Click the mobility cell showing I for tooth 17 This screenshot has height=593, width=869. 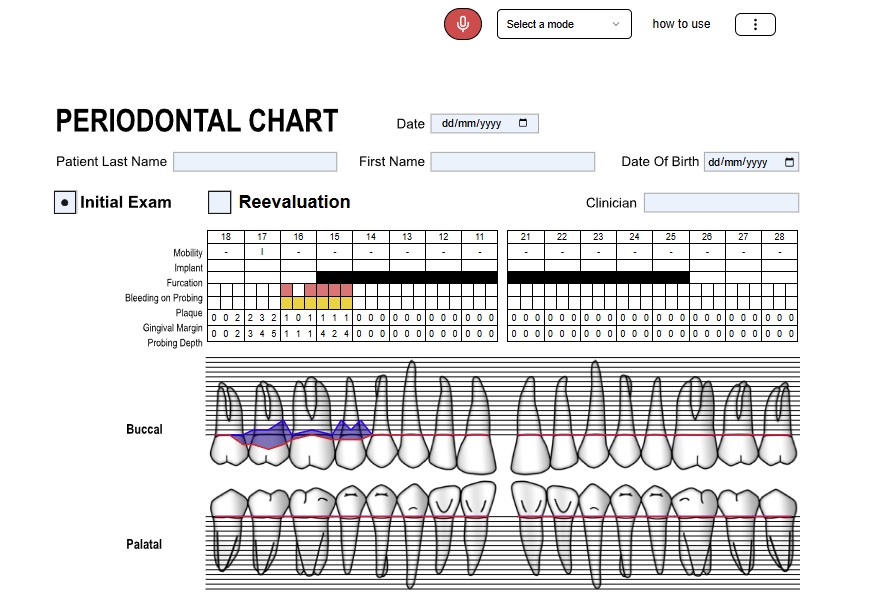pos(262,252)
